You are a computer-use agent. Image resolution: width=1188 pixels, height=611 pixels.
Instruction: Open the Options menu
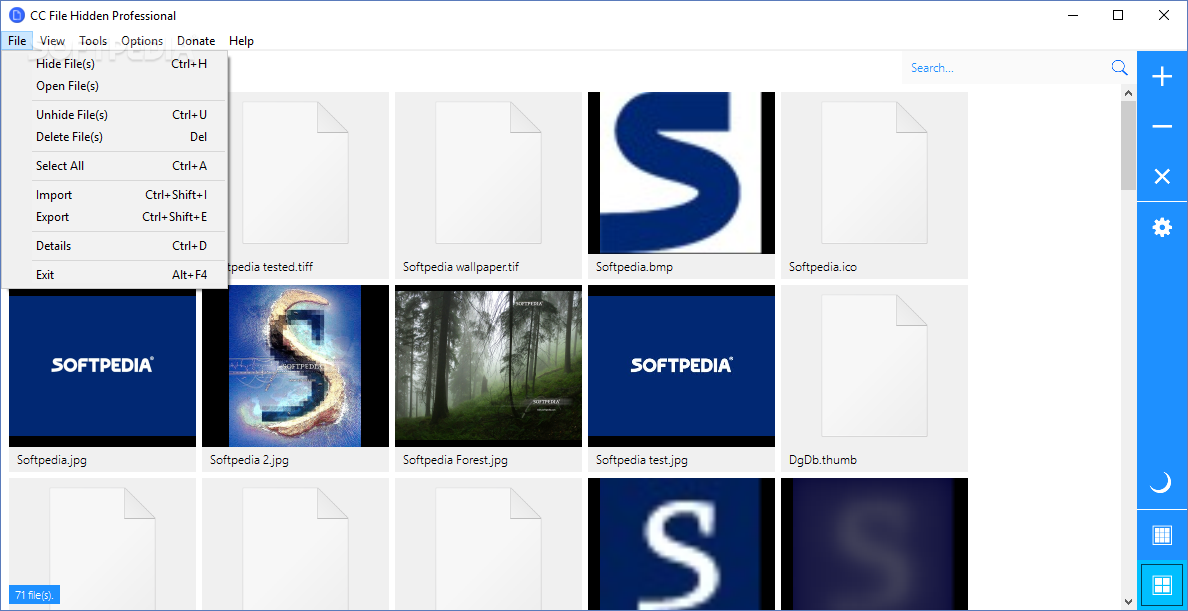[x=142, y=41]
